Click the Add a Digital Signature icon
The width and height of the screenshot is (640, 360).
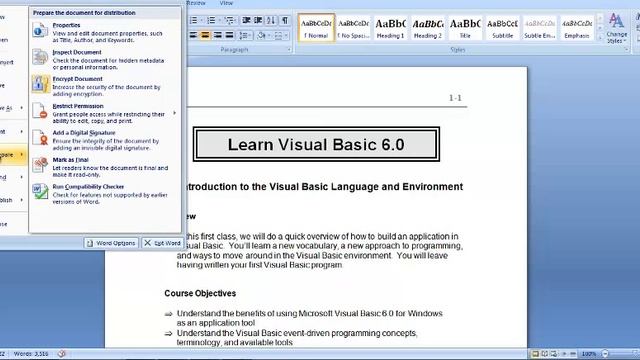(40, 138)
